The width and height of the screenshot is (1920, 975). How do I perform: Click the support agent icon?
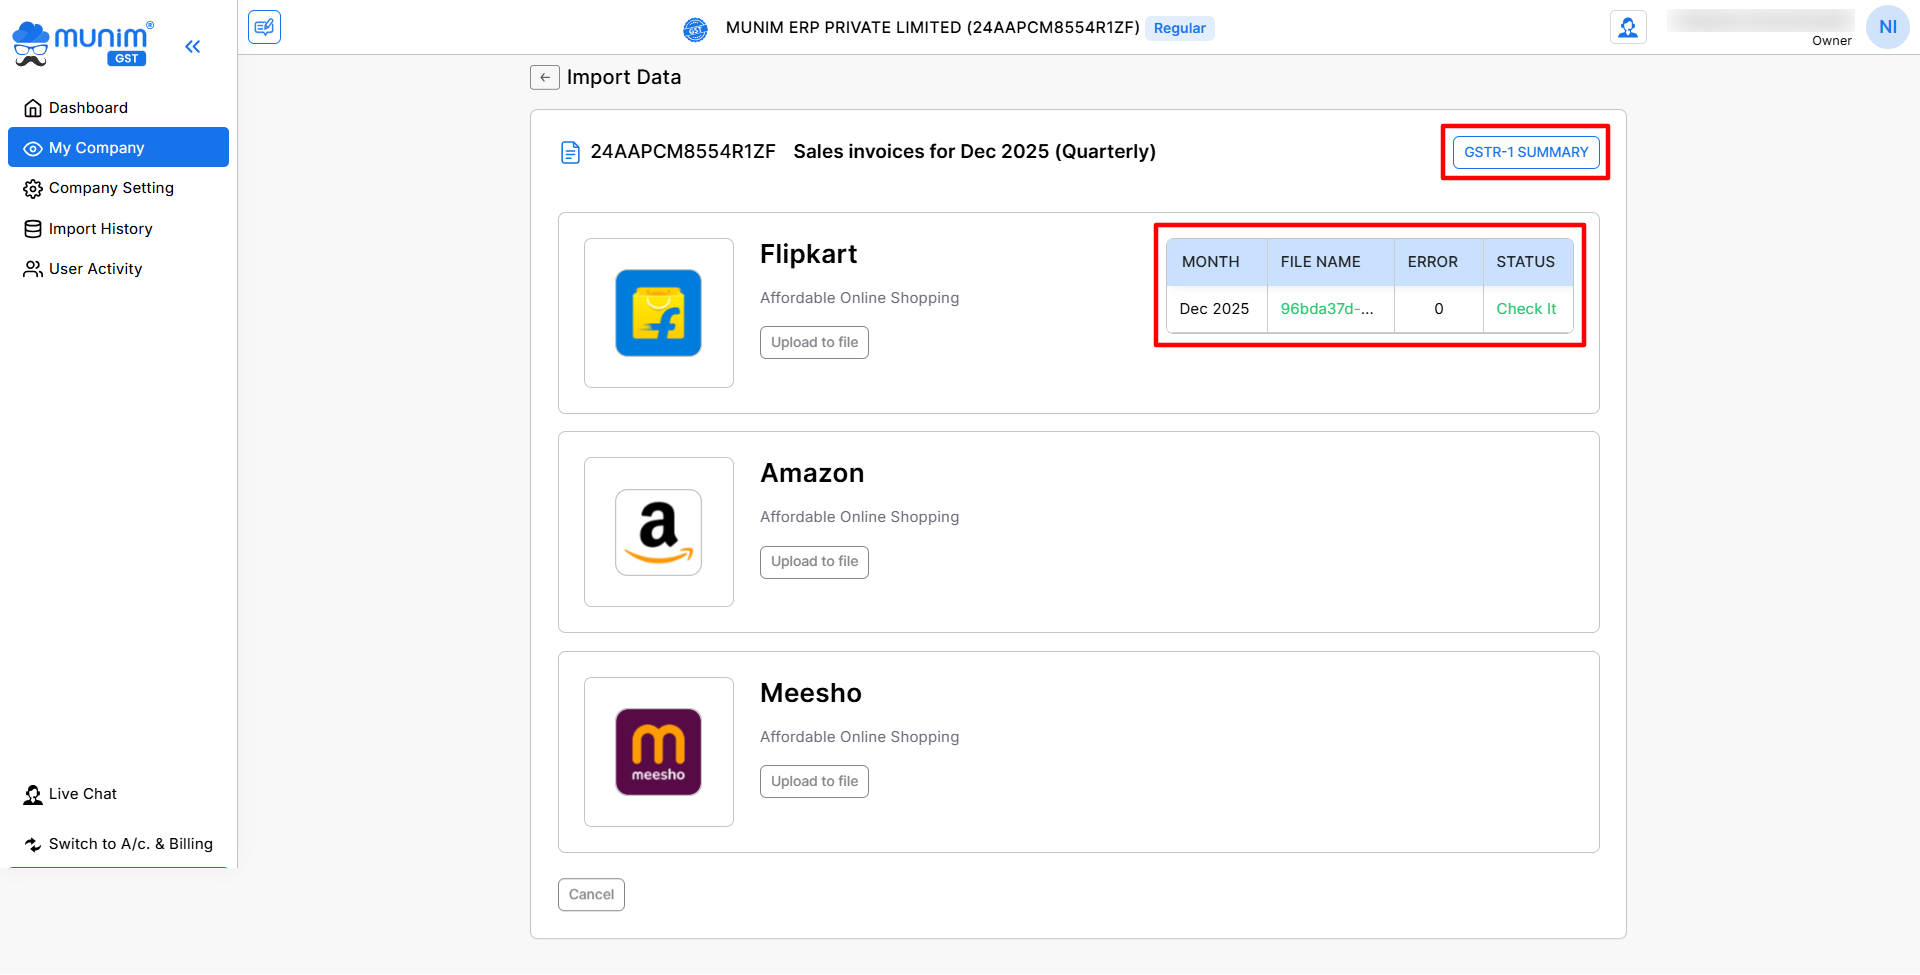1628,27
